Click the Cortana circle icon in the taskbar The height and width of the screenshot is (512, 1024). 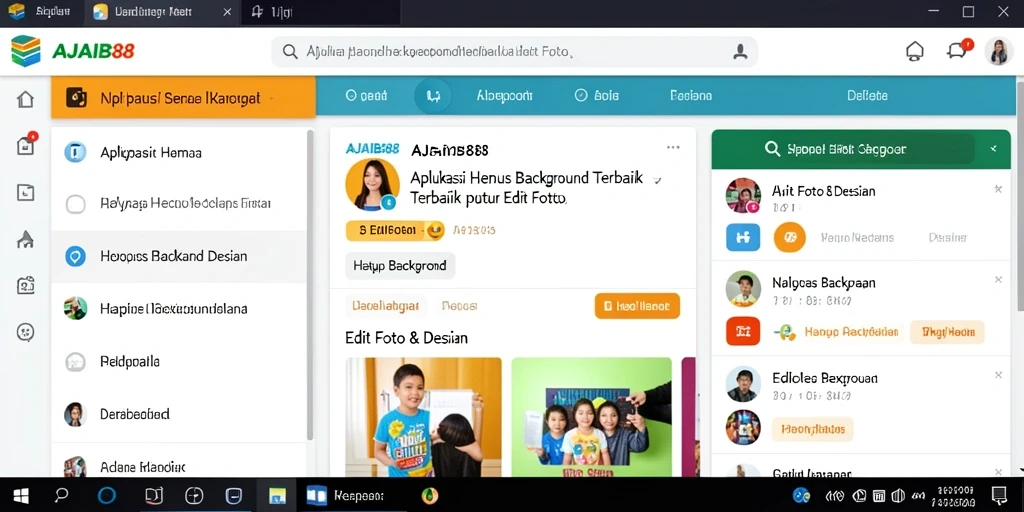[x=106, y=496]
